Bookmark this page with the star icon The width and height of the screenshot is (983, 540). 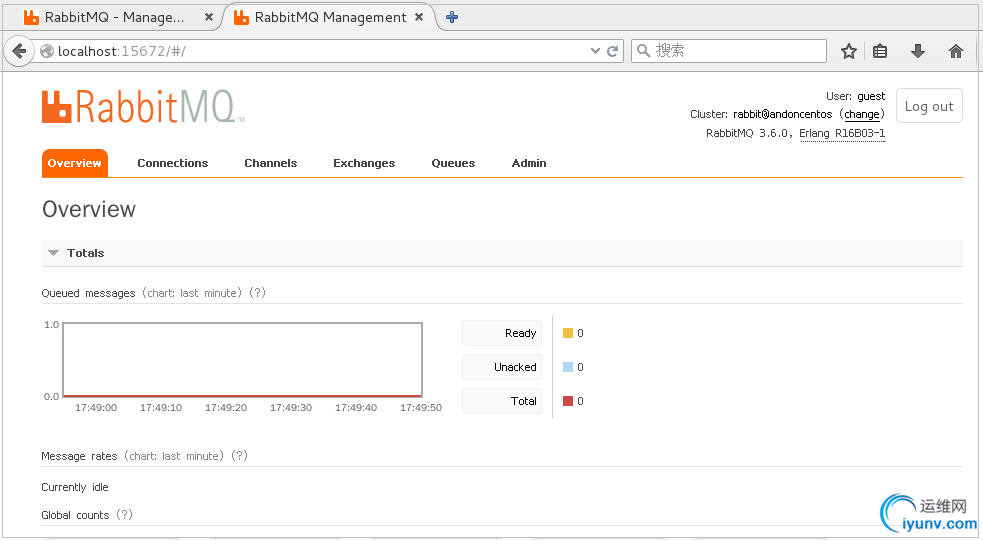pyautogui.click(x=849, y=51)
